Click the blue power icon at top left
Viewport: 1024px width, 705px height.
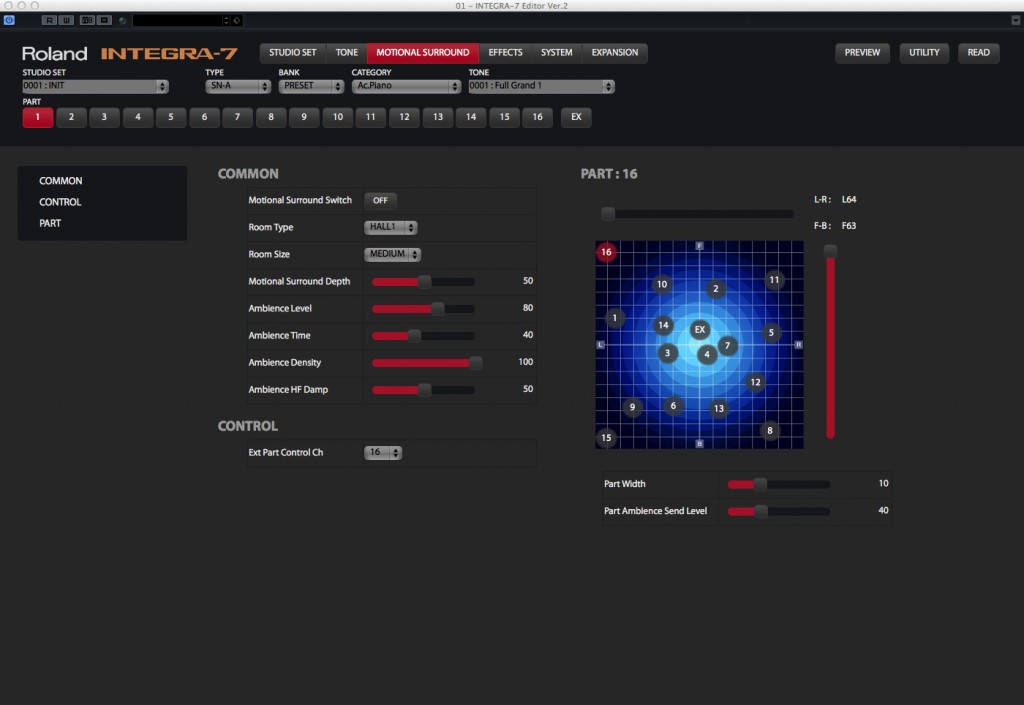pyautogui.click(x=9, y=18)
